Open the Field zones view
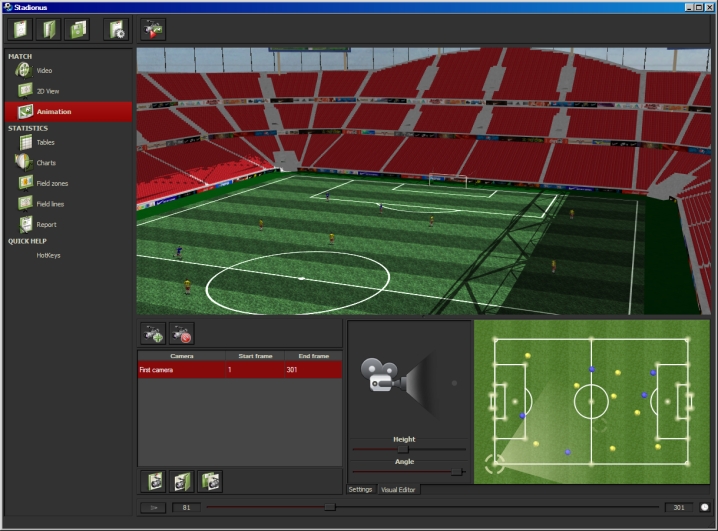 coord(51,183)
